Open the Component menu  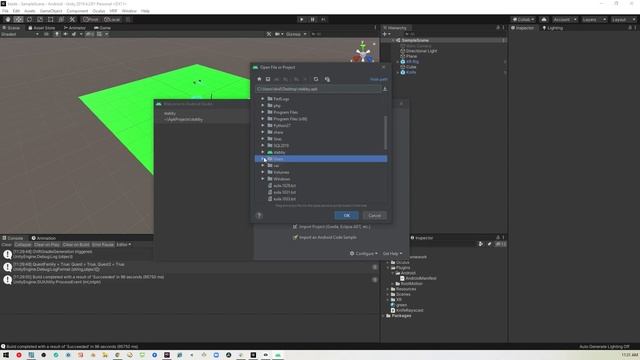(x=77, y=11)
